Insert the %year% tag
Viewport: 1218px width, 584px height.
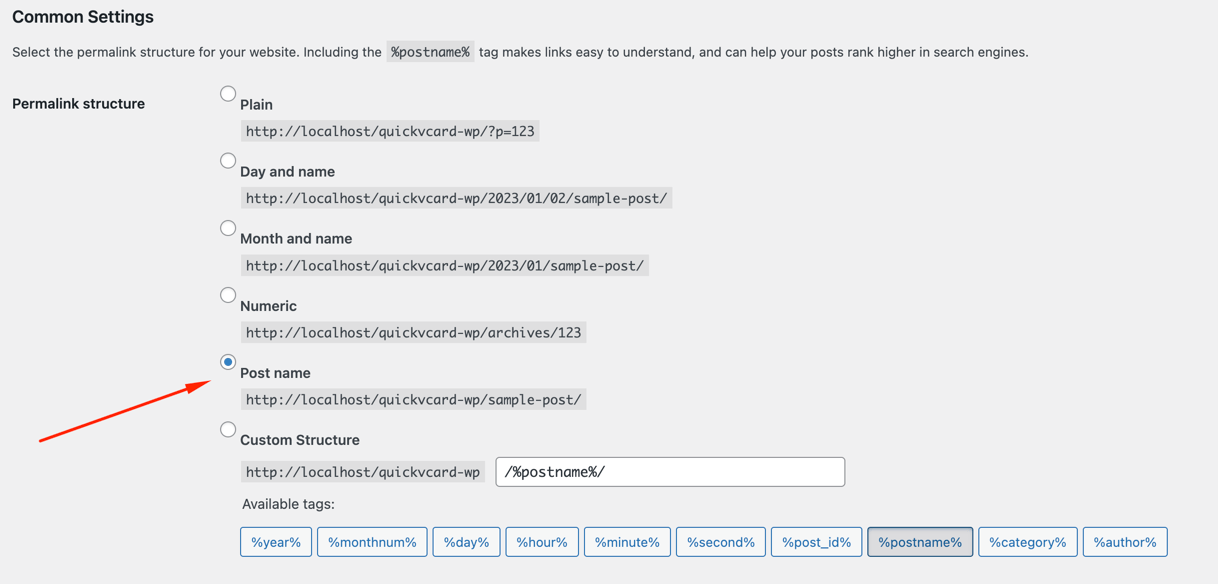[276, 542]
